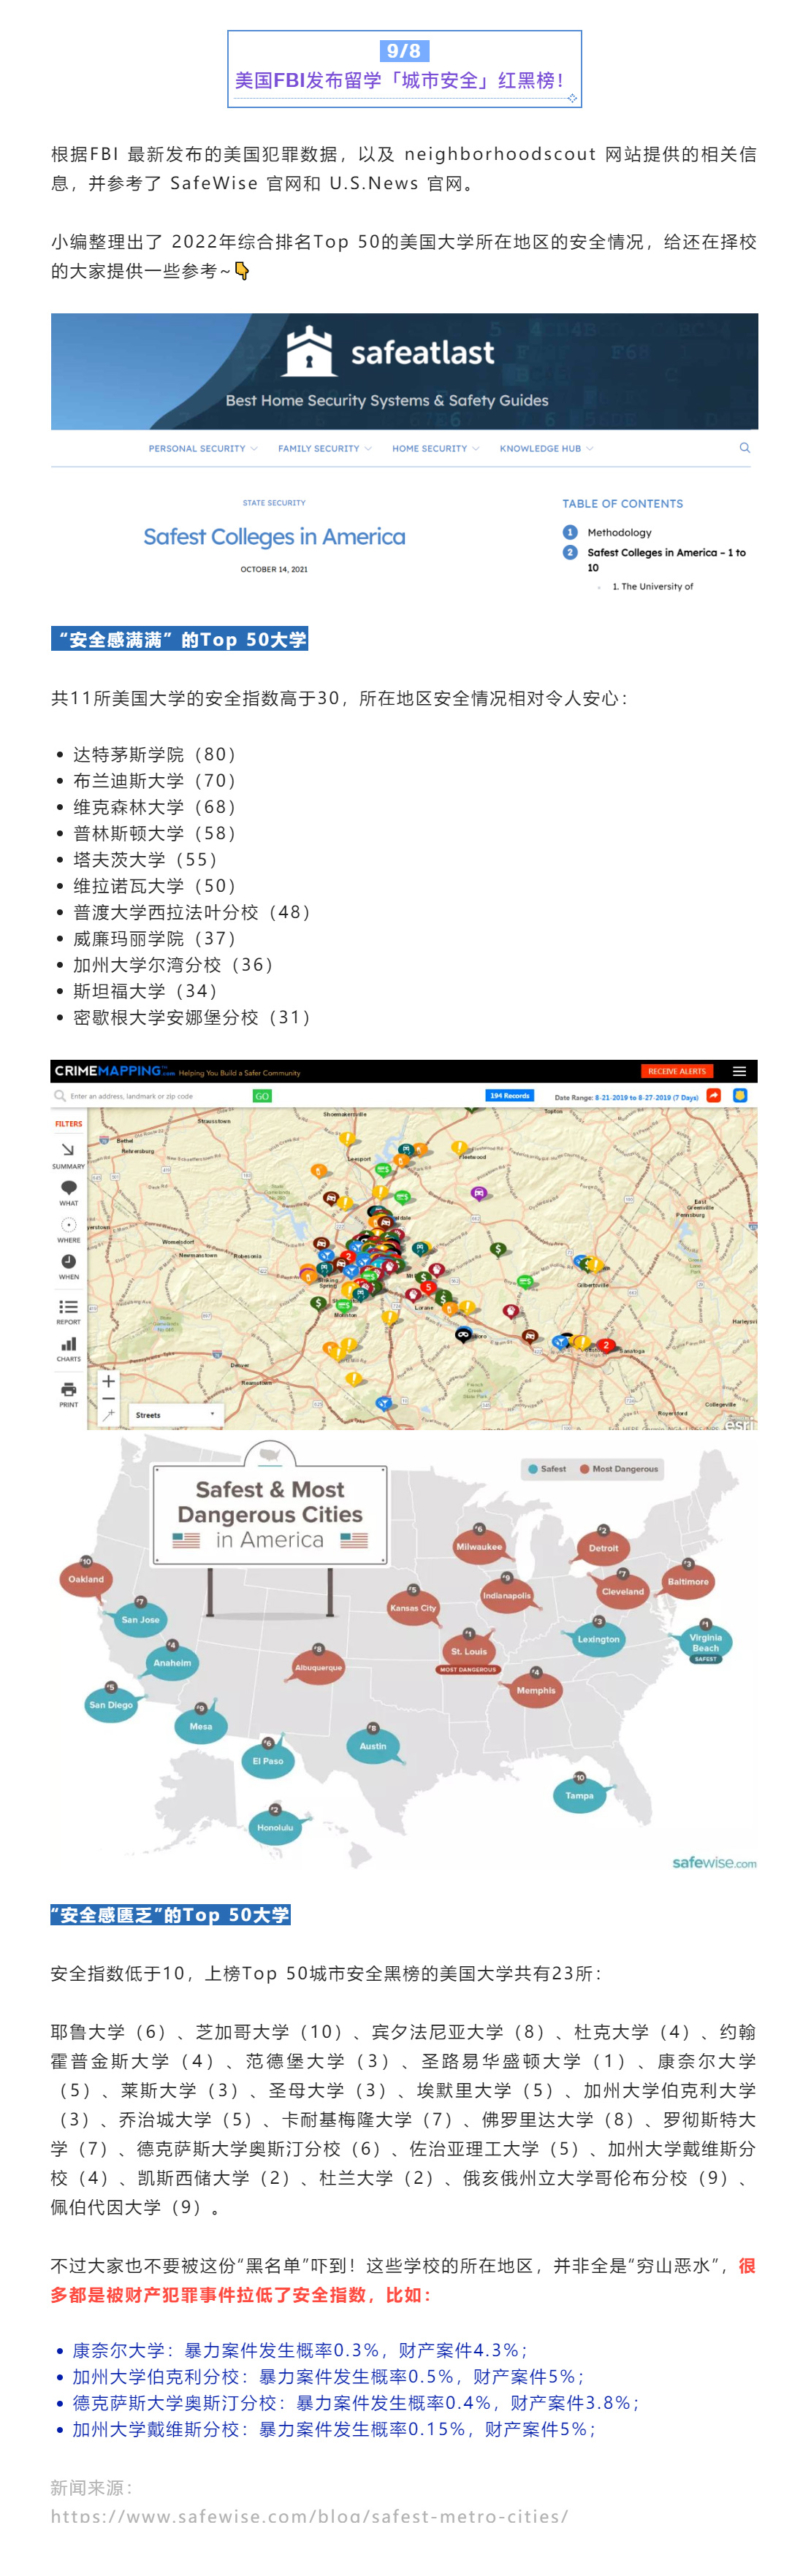Click the Safest blue legend dot

click(x=533, y=1468)
